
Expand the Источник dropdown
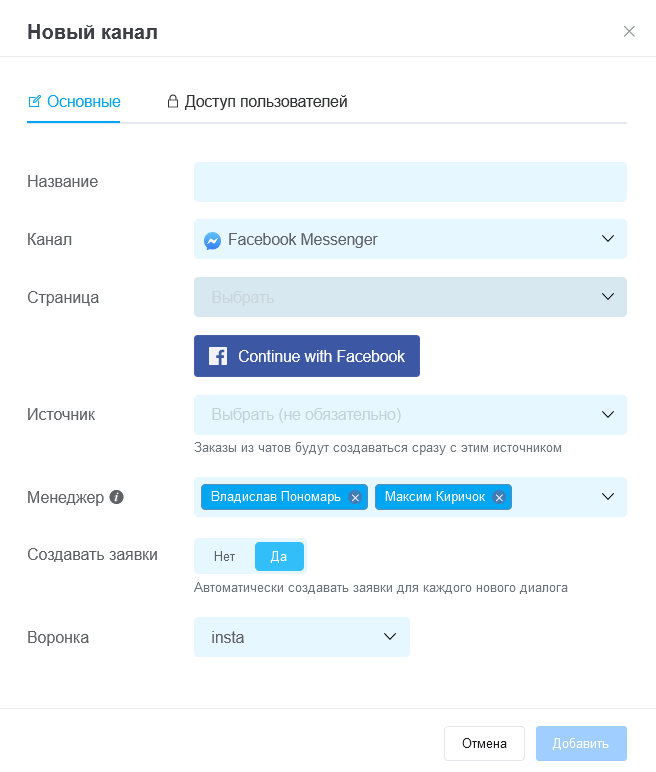410,415
